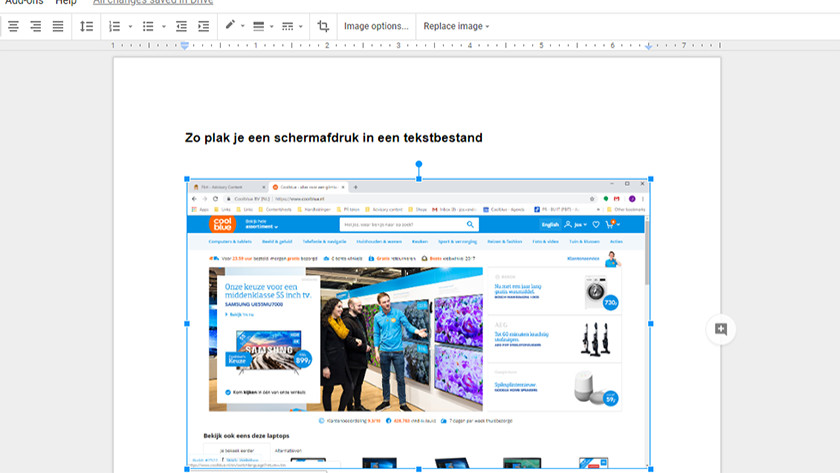Decrease the indent

(181, 26)
